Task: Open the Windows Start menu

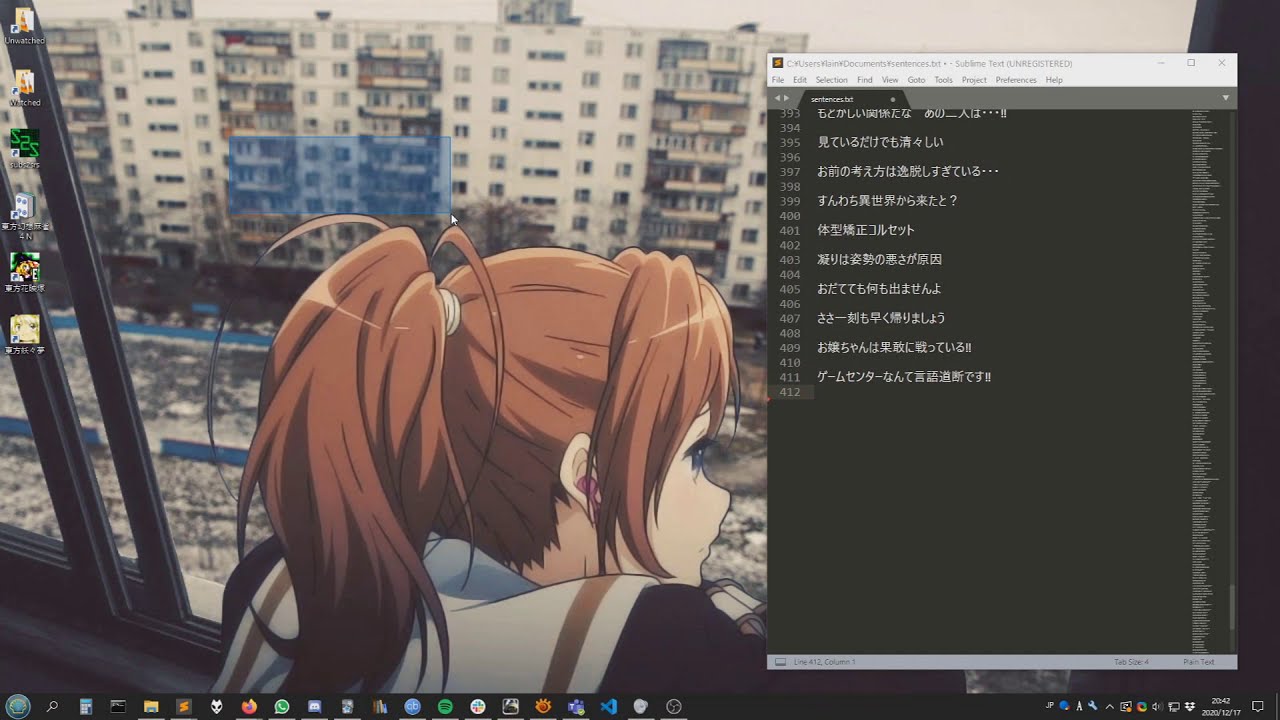Action: coord(18,706)
